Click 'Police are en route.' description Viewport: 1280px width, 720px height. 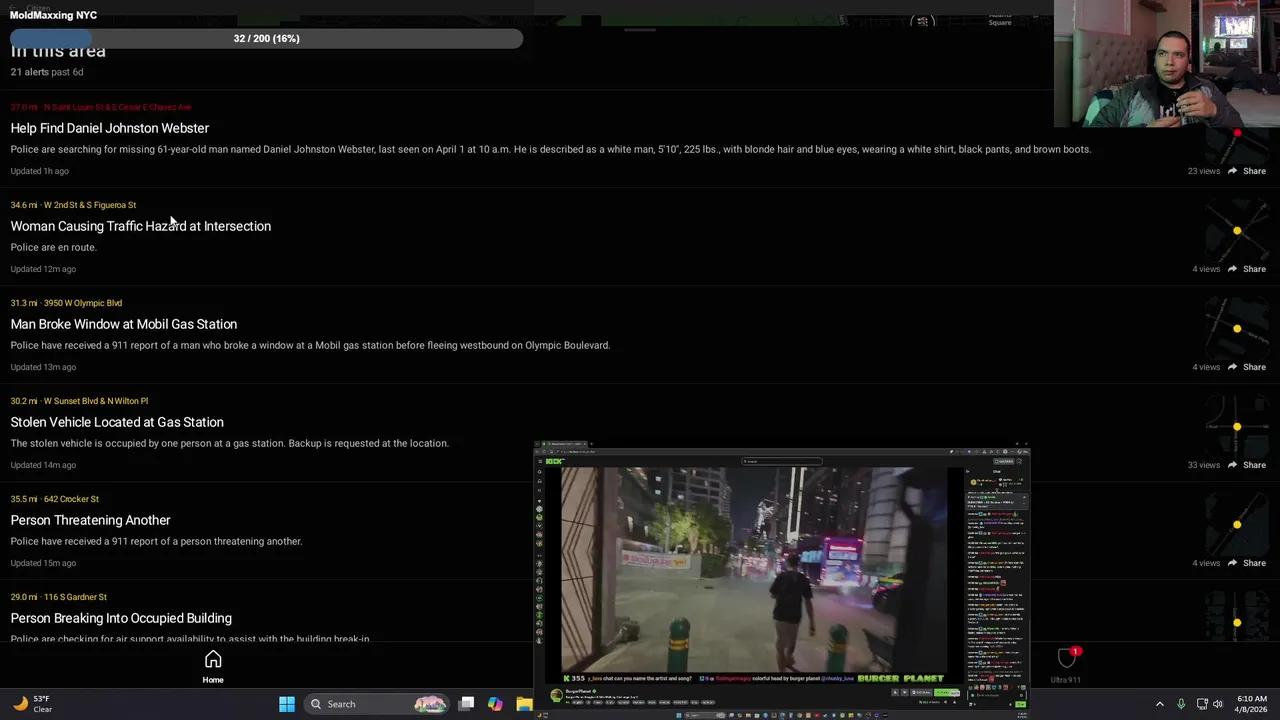[54, 247]
